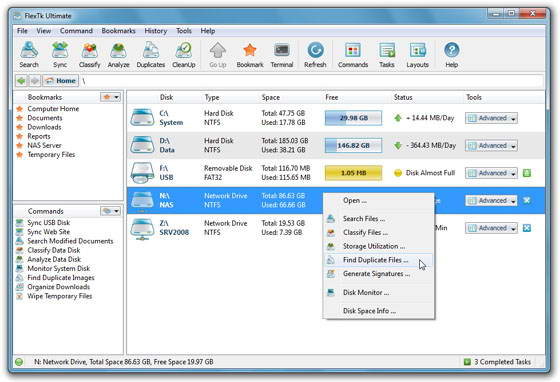Open Temporary Files bookmark

(51, 155)
